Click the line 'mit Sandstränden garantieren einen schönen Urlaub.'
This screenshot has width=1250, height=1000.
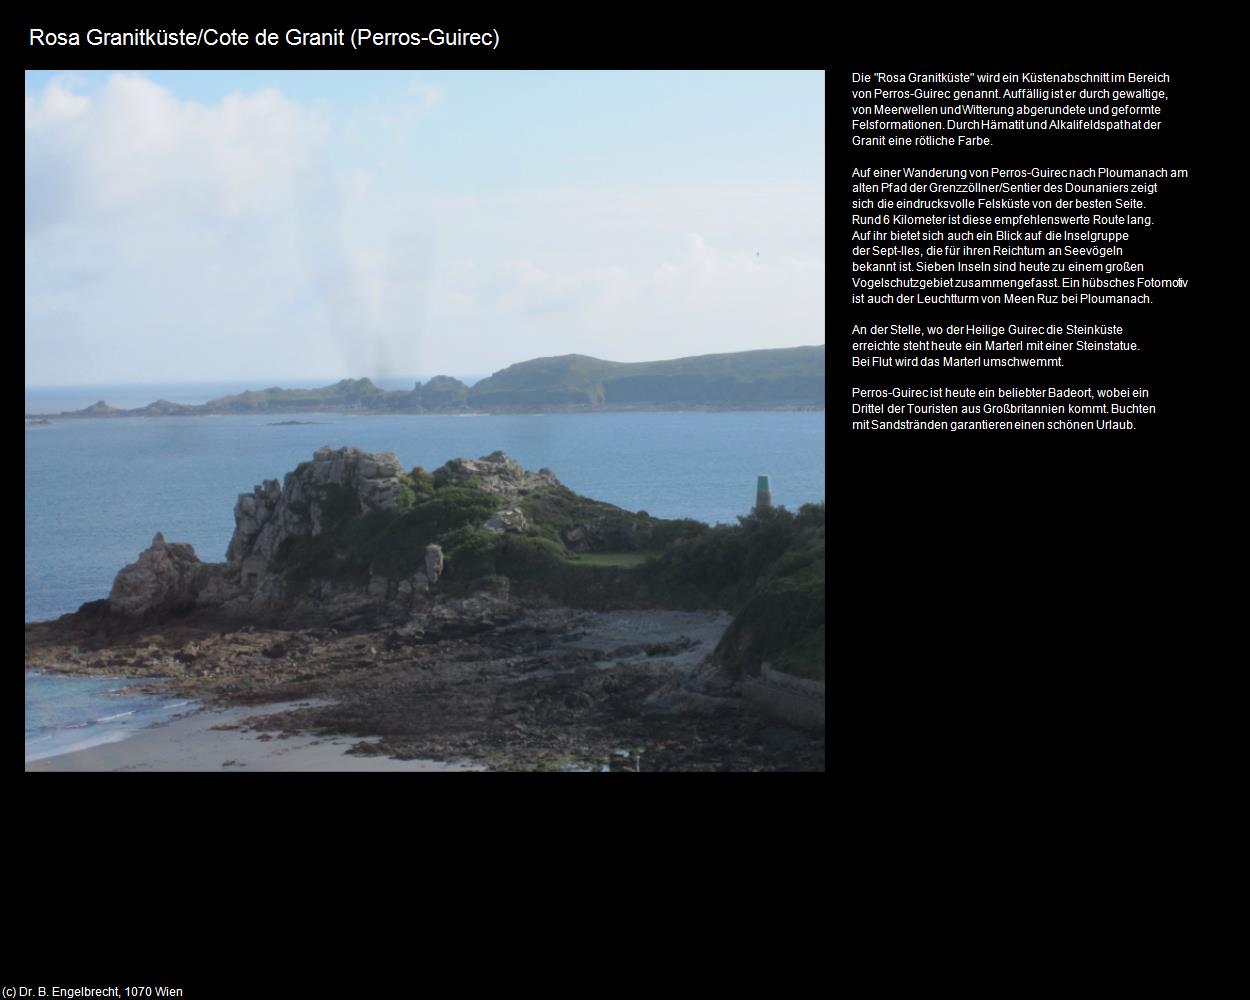(x=994, y=424)
